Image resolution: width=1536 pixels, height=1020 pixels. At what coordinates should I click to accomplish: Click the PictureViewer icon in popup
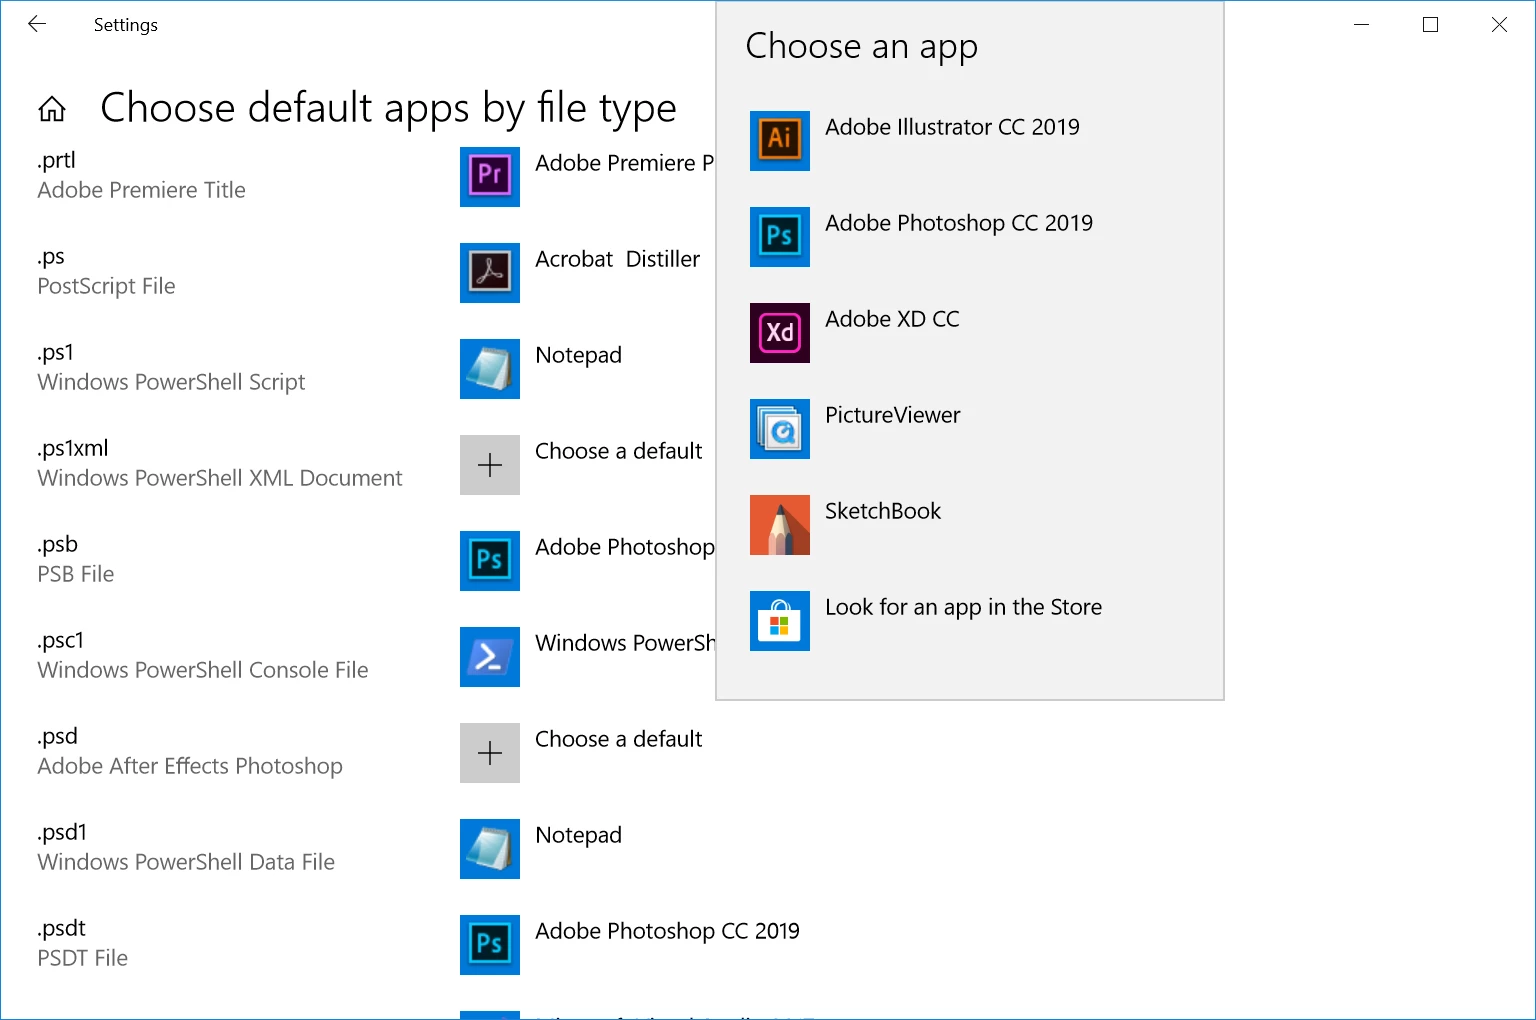point(780,429)
